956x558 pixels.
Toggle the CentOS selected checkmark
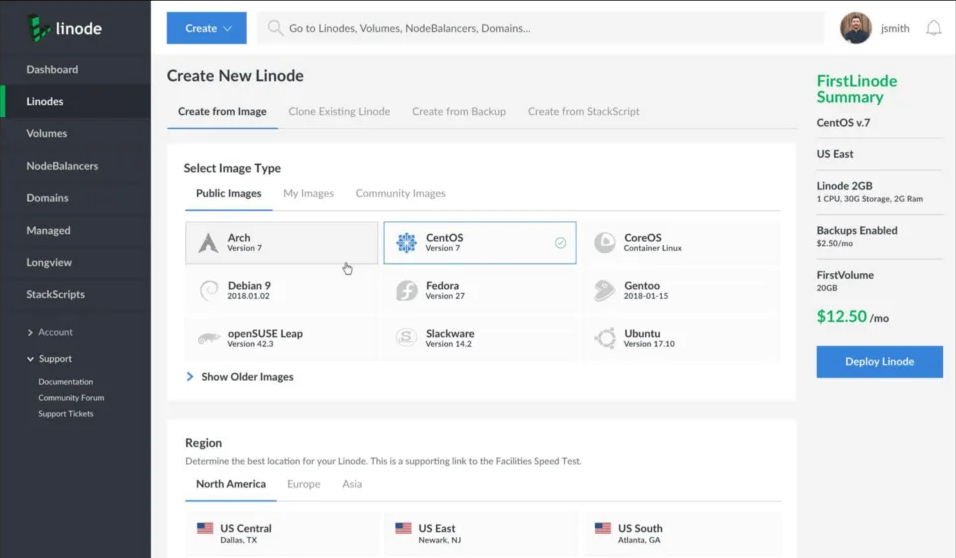tap(560, 243)
